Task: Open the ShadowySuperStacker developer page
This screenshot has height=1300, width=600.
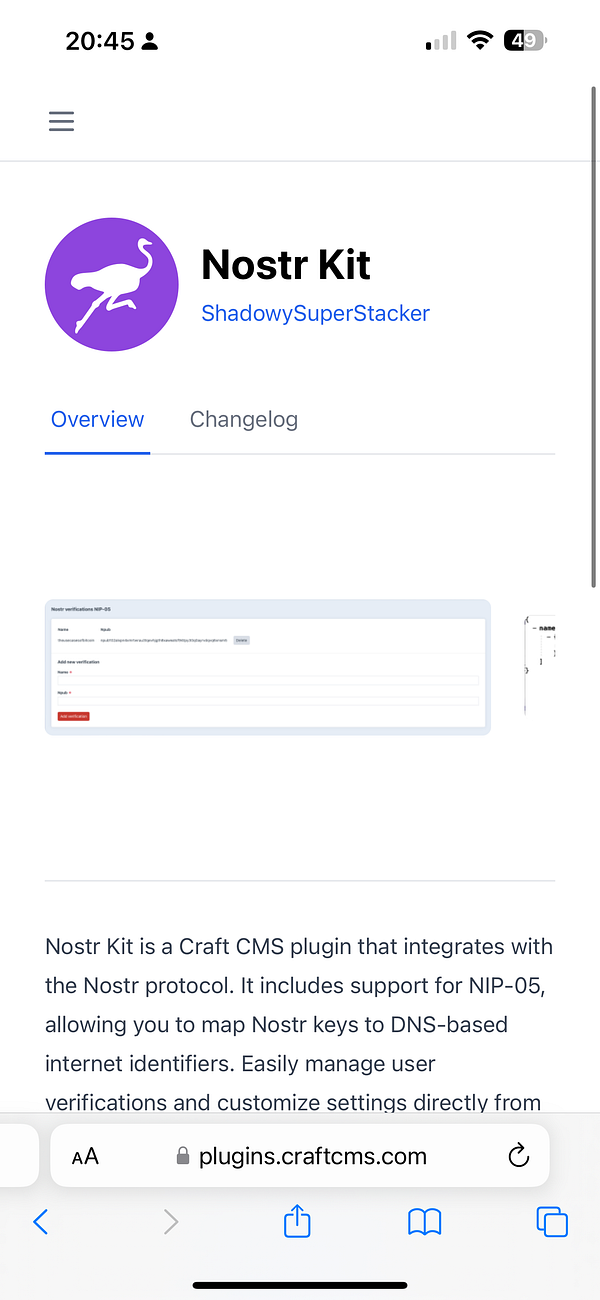Action: [x=316, y=313]
